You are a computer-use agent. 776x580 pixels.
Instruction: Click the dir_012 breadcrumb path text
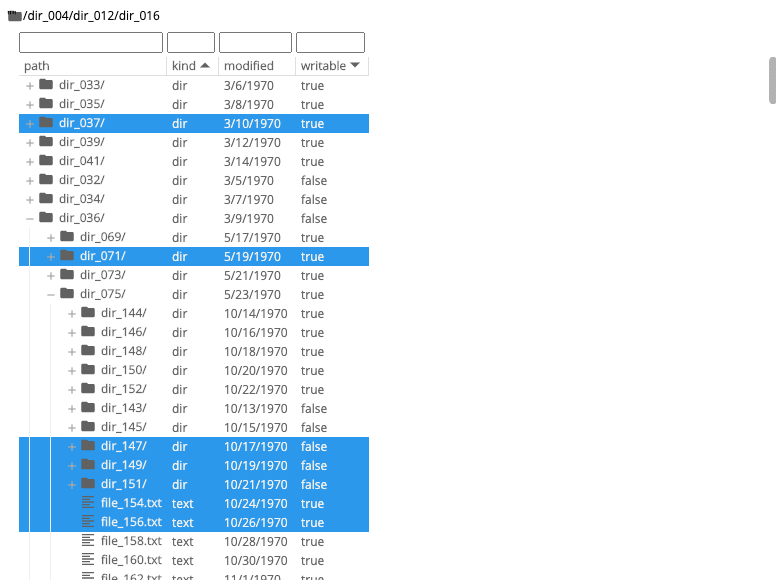(94, 16)
